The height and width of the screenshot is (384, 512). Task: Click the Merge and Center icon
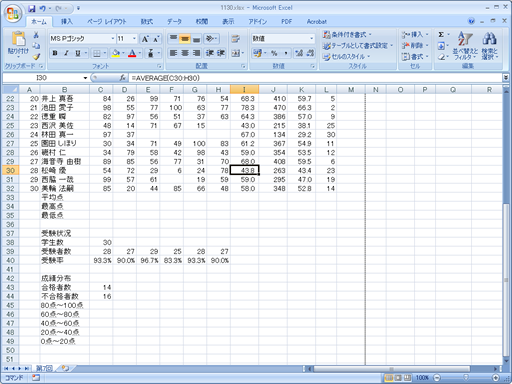235,53
